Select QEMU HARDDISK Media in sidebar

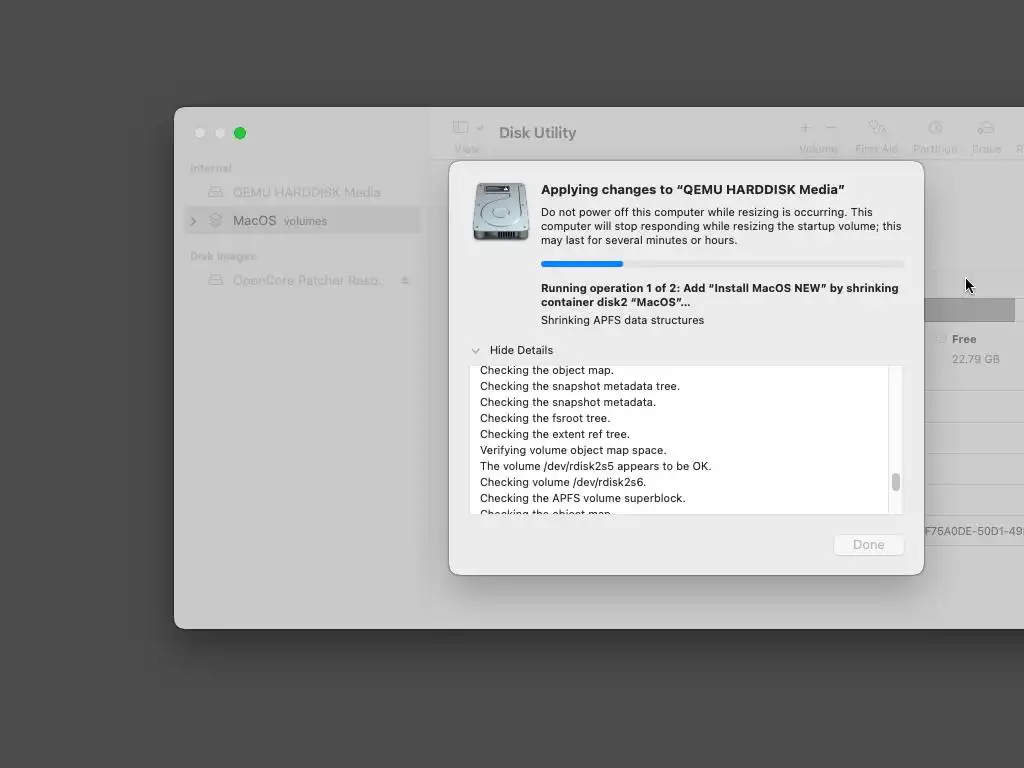[303, 192]
